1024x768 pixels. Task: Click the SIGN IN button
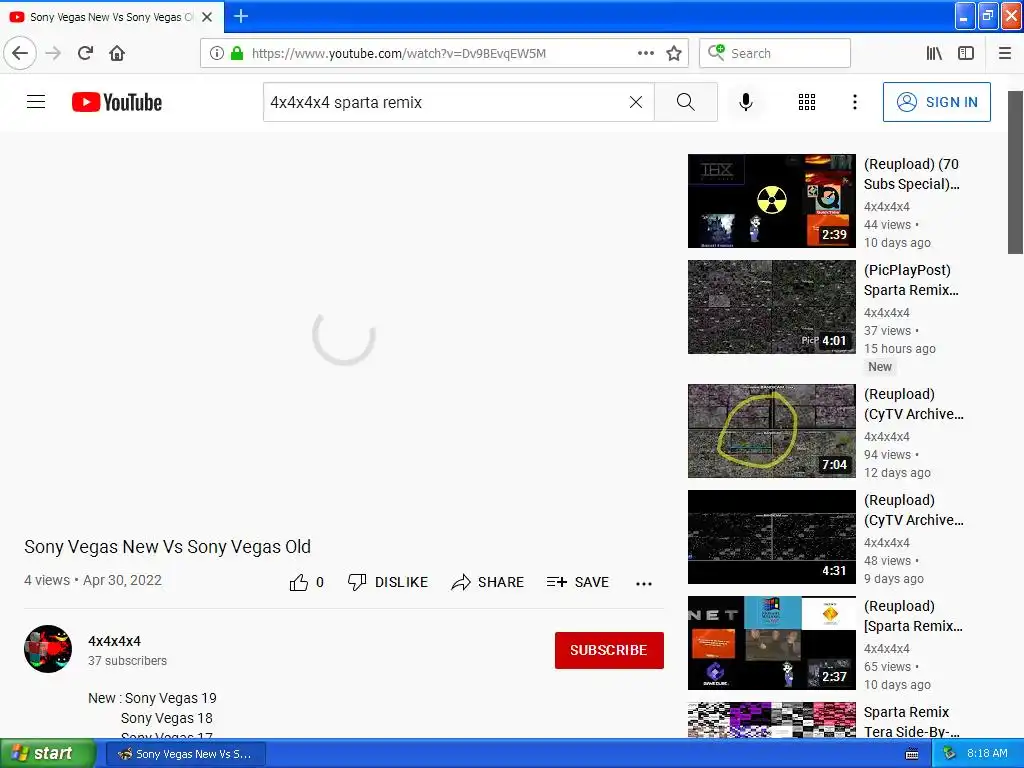pos(936,102)
